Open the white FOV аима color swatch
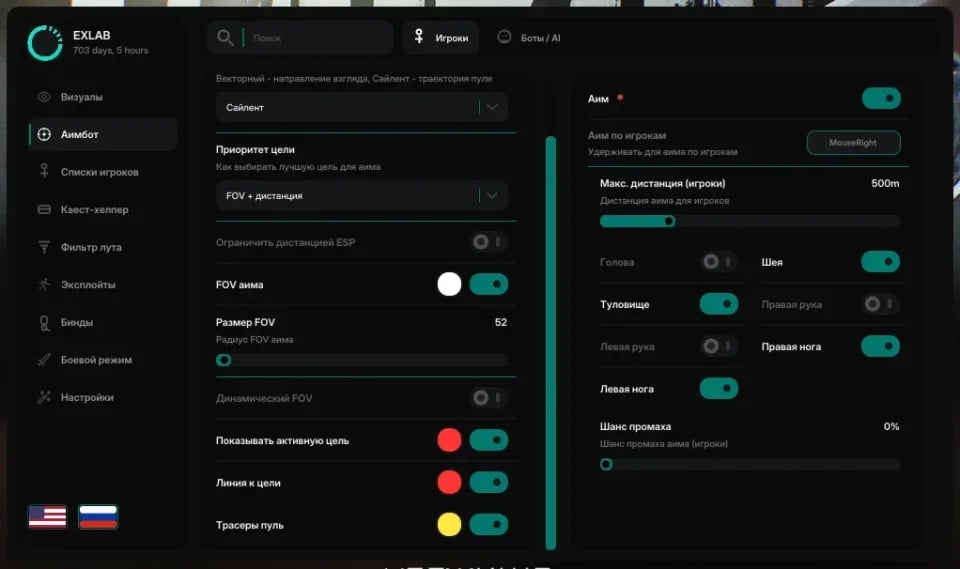 (x=449, y=284)
